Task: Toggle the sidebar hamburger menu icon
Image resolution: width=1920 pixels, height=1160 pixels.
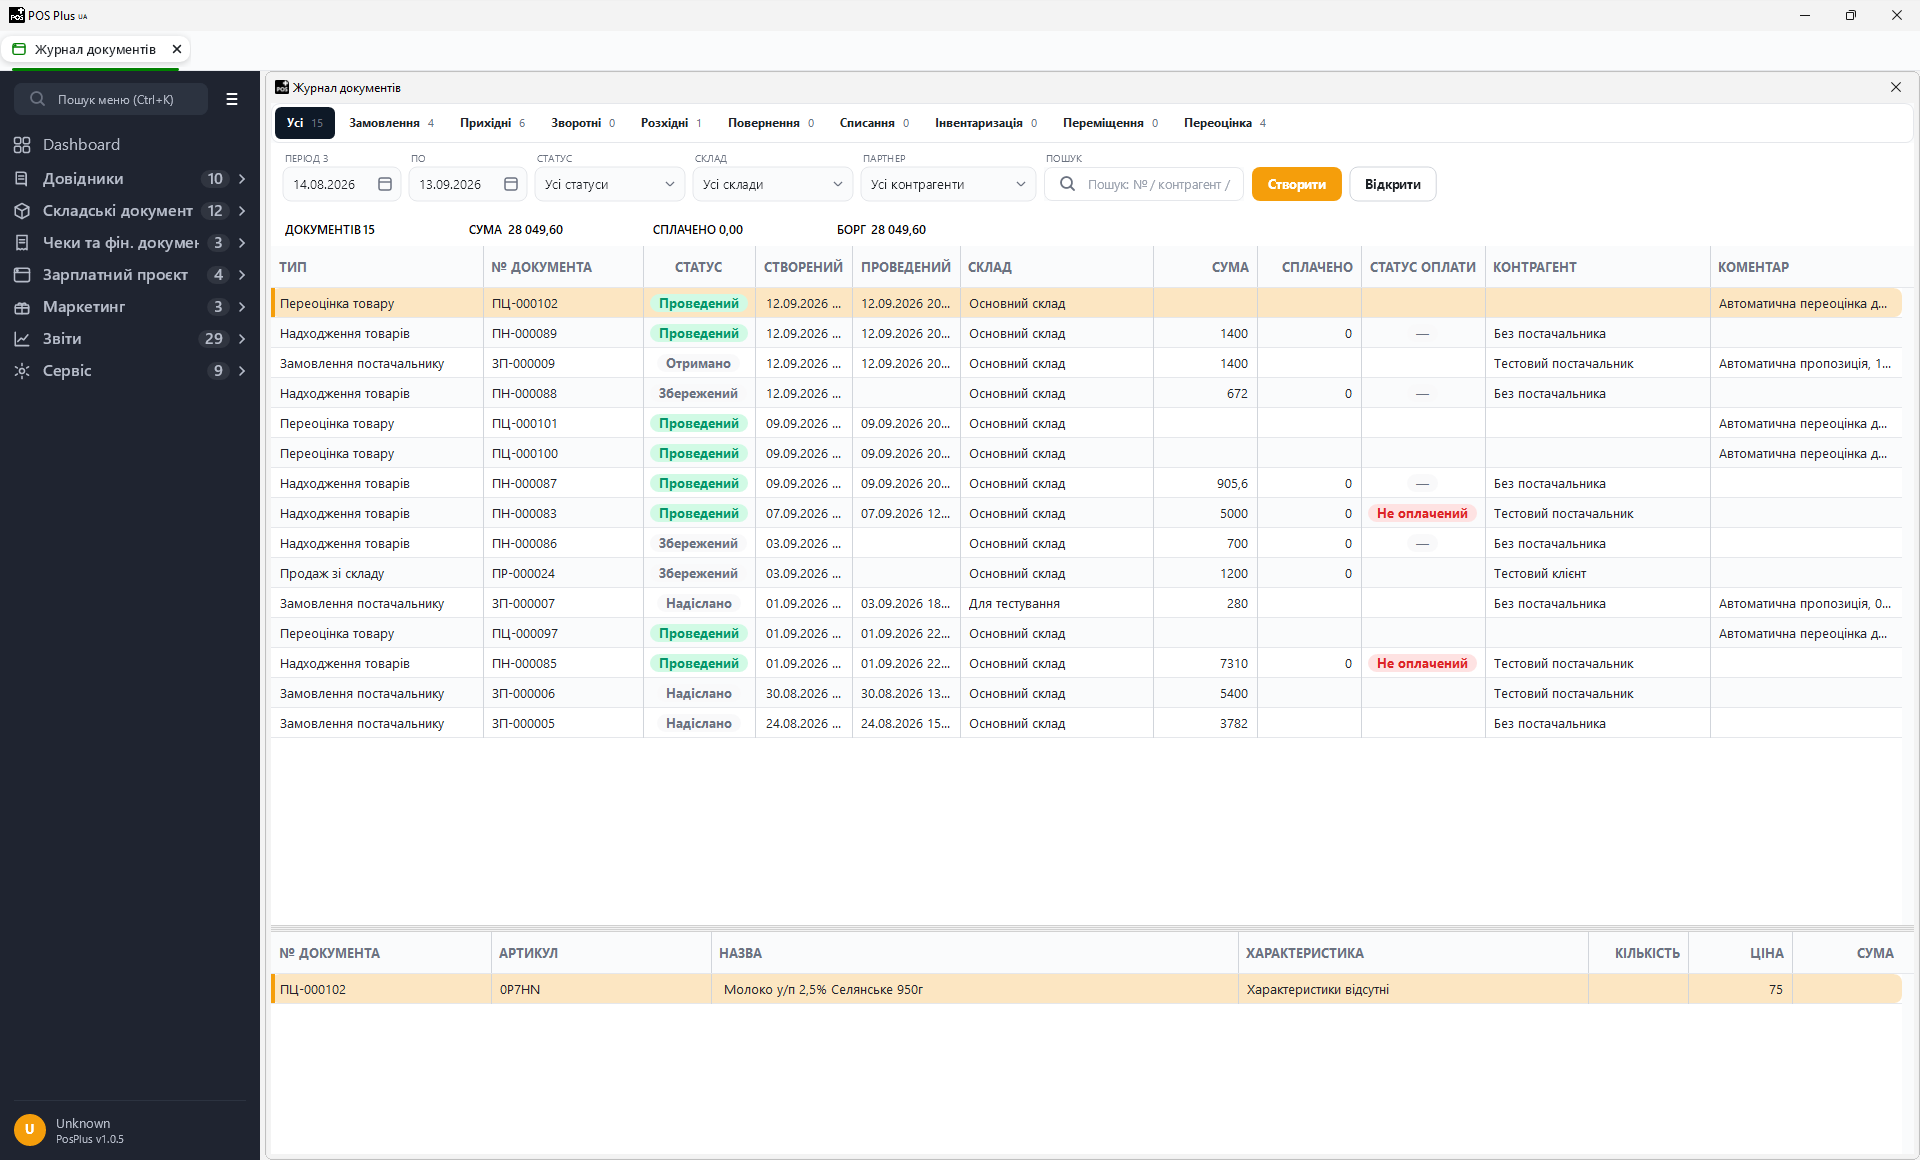Action: (x=232, y=99)
